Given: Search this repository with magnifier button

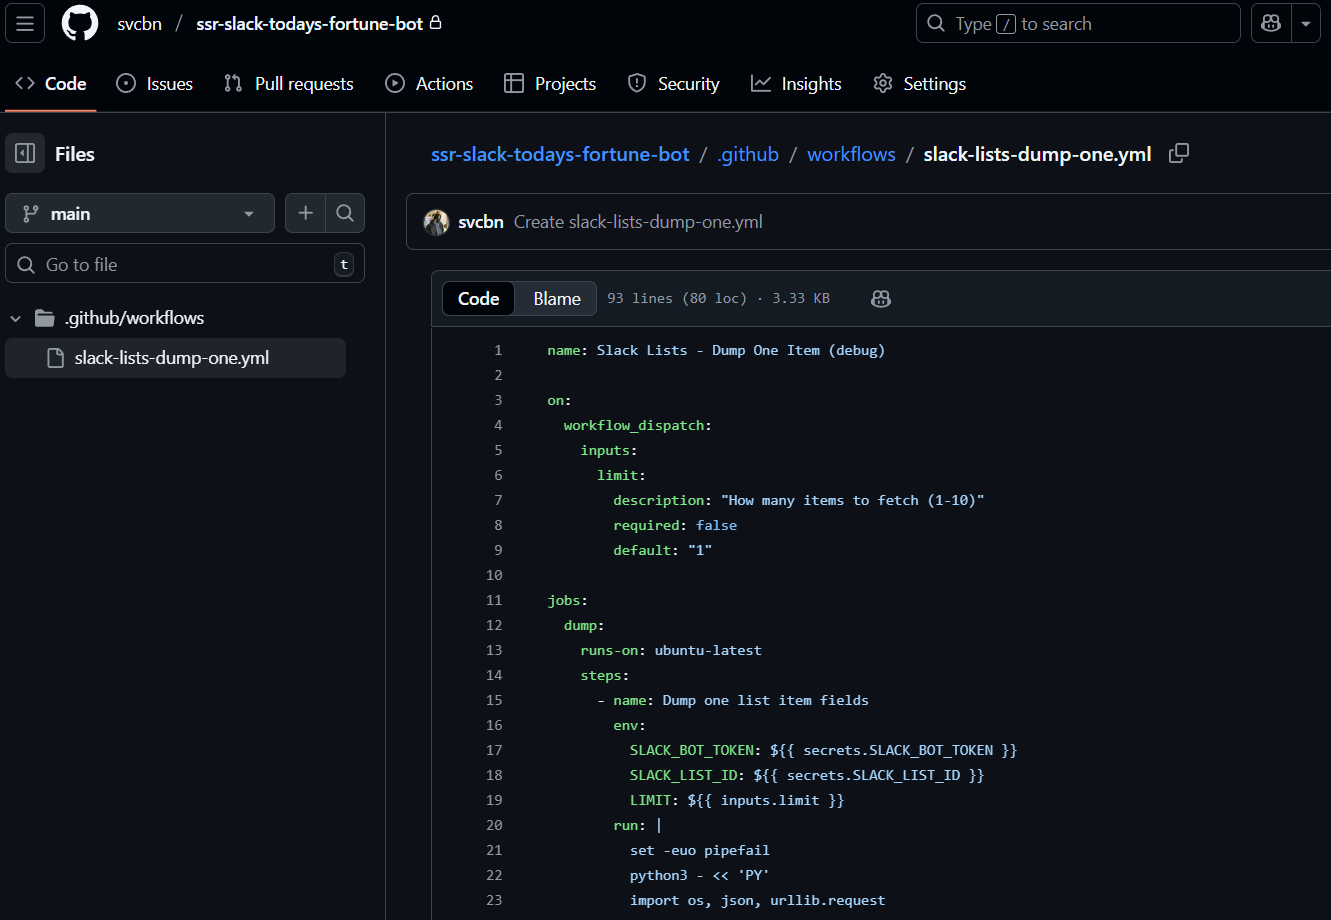Looking at the screenshot, I should (345, 213).
